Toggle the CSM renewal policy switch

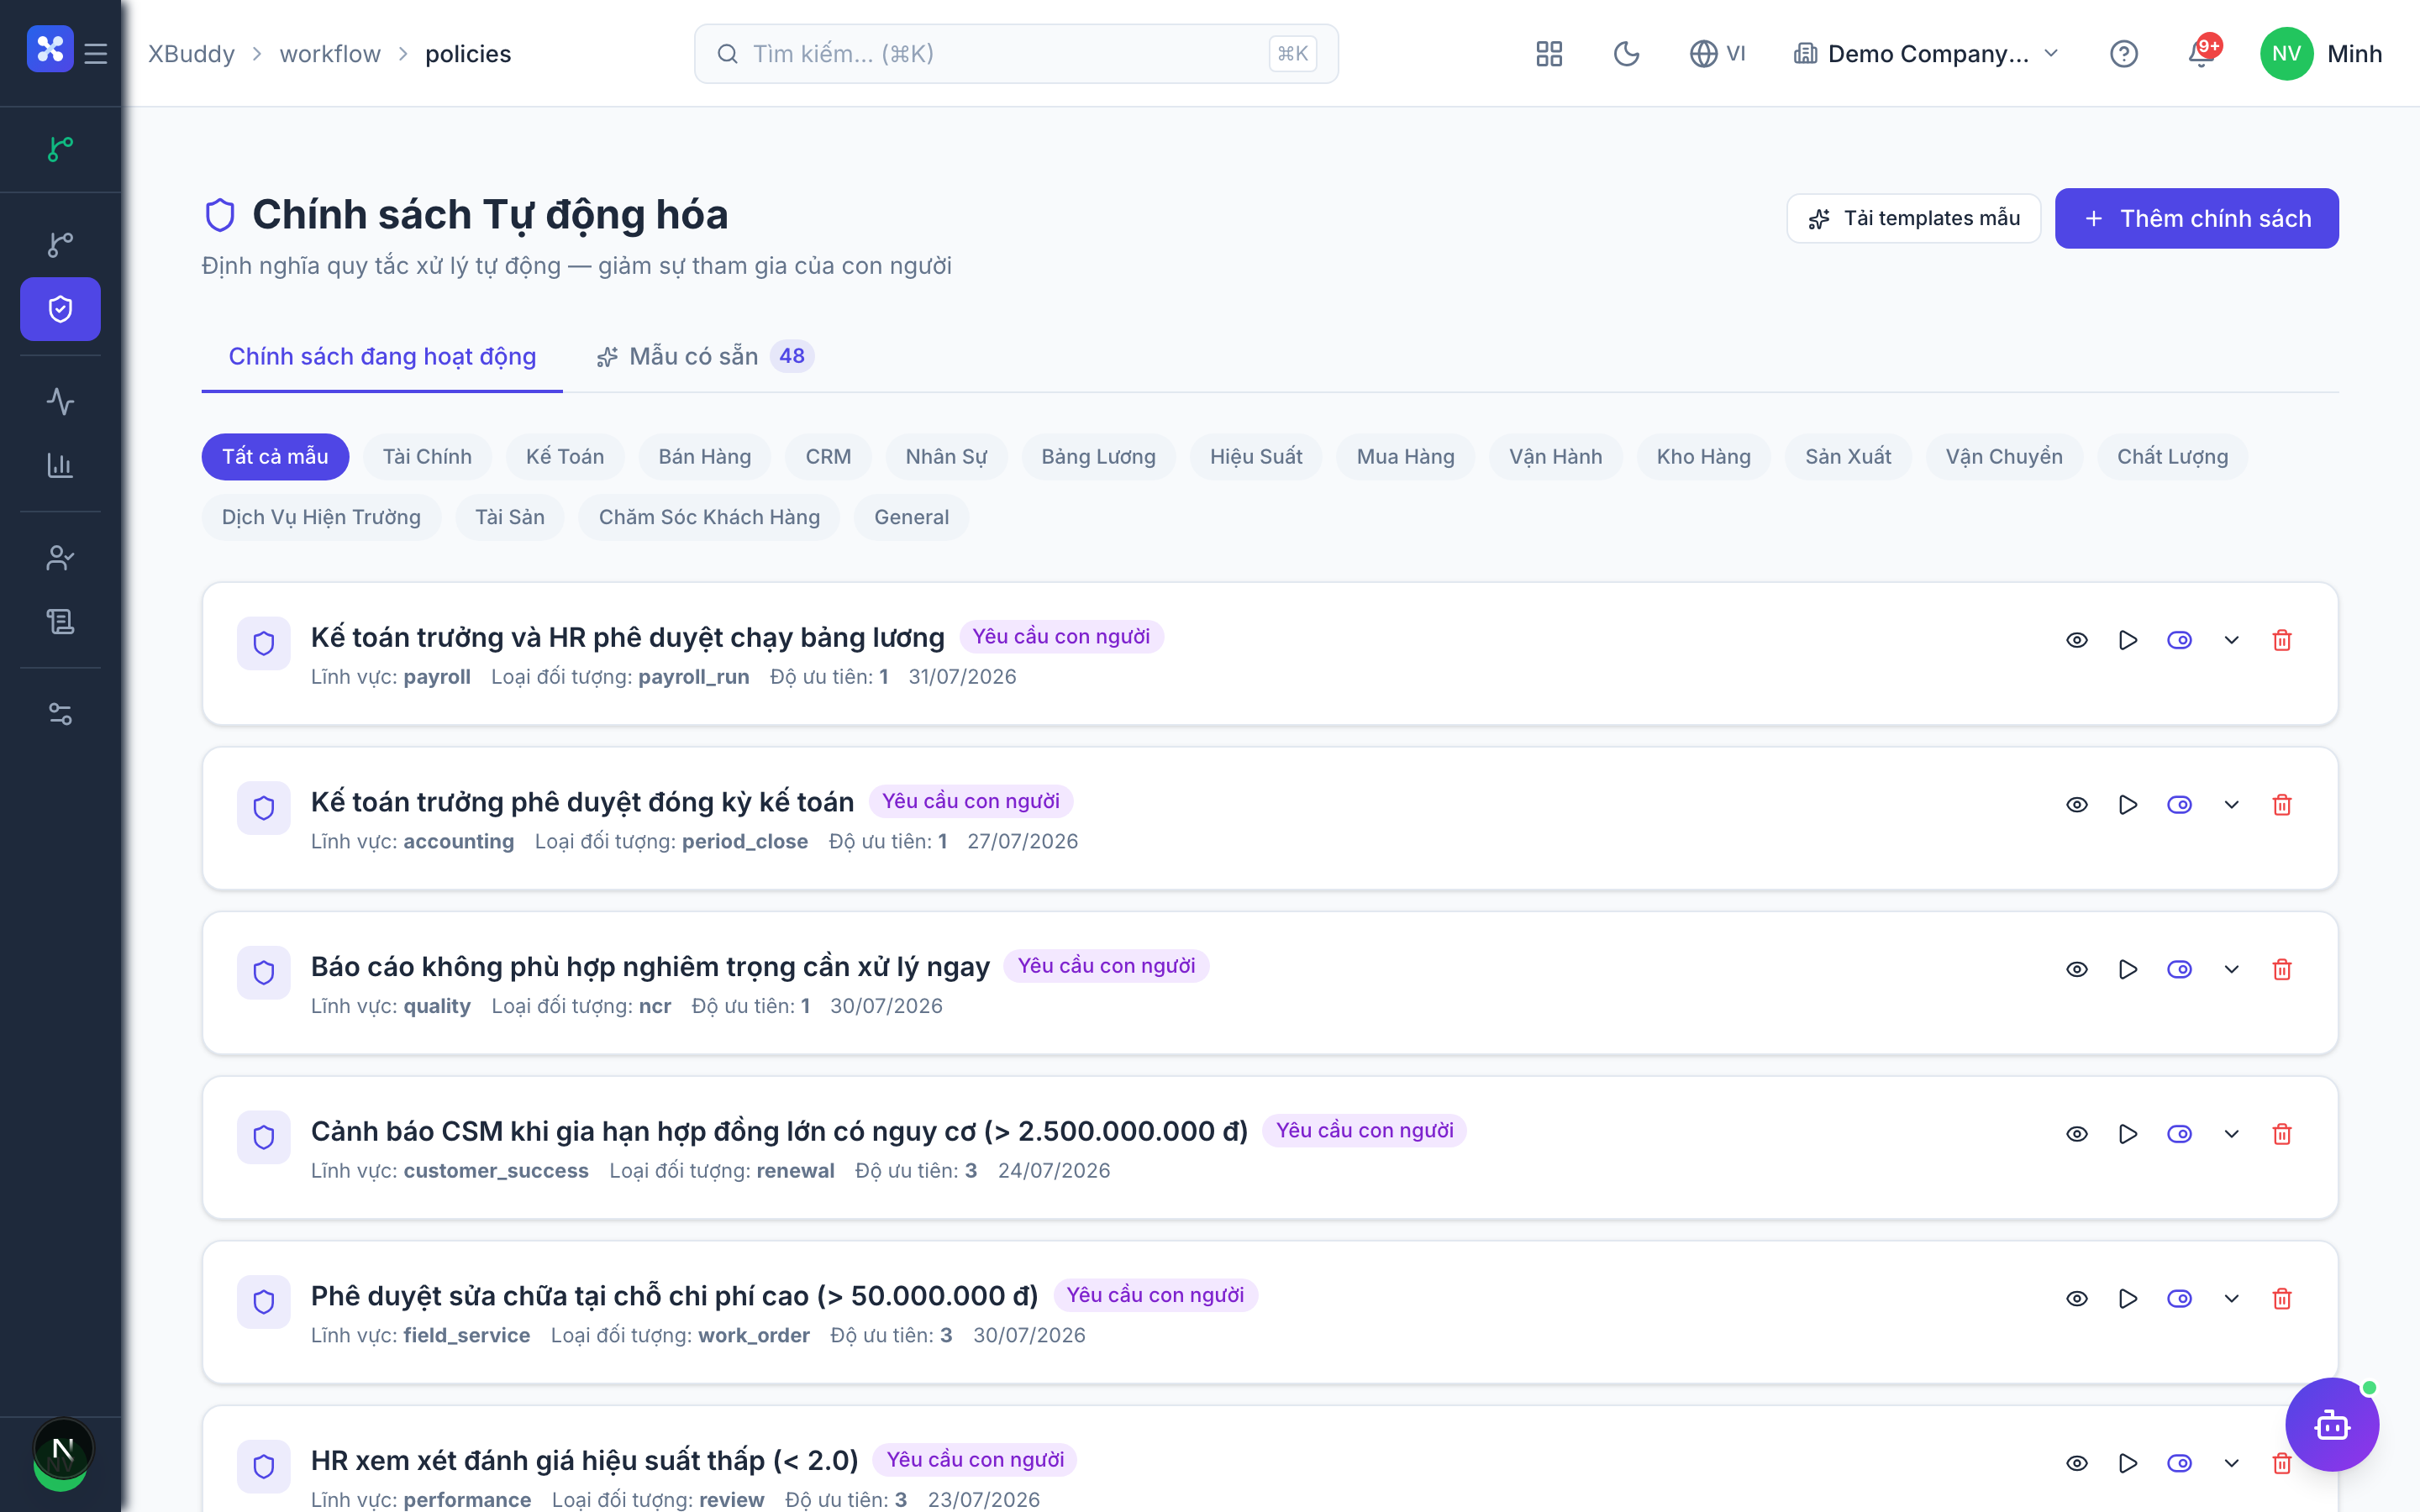click(x=2180, y=1134)
